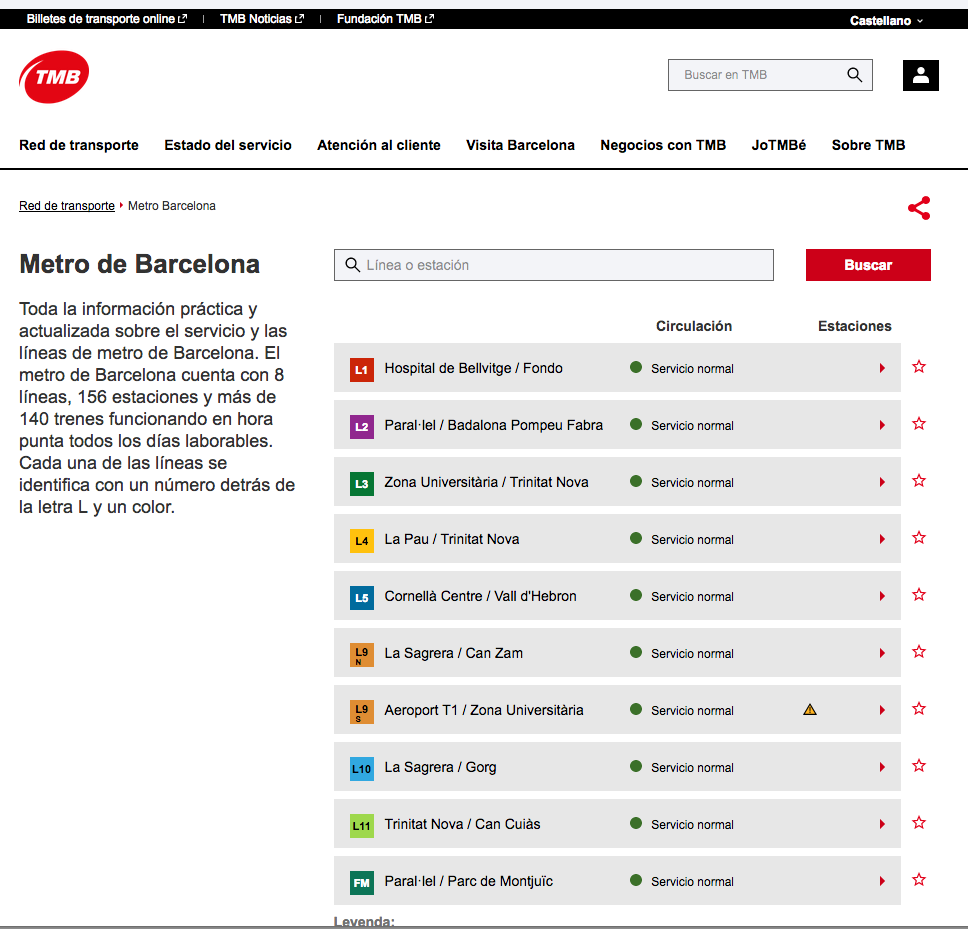Favorite Hospital de Bellvitge / Fondo line
This screenshot has width=968, height=929.
pos(919,367)
